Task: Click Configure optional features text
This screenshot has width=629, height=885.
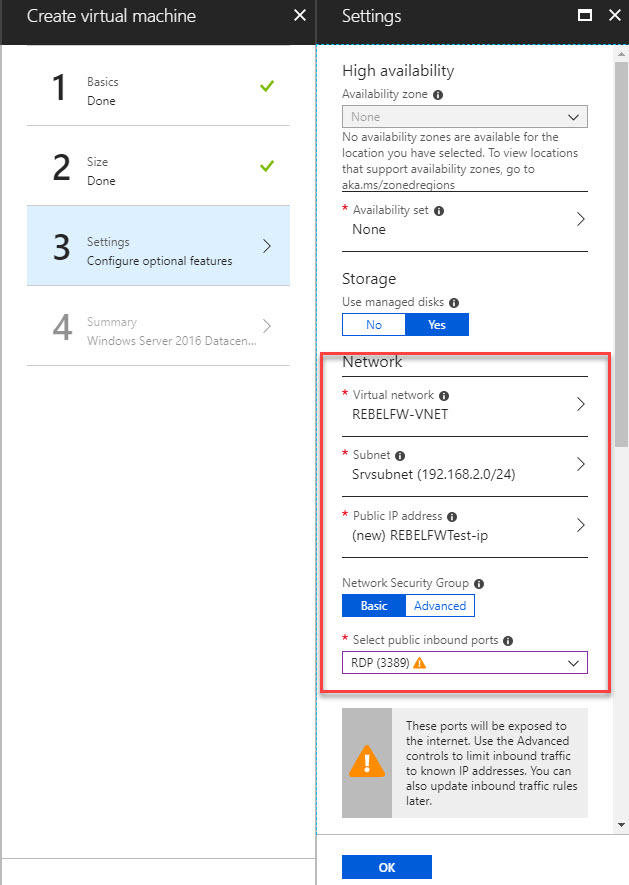Action: click(x=159, y=261)
